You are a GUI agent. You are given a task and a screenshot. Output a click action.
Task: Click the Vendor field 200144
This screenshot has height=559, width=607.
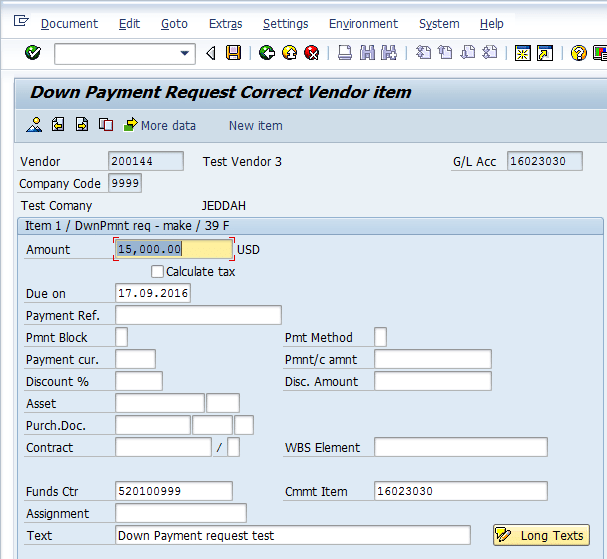(x=146, y=161)
